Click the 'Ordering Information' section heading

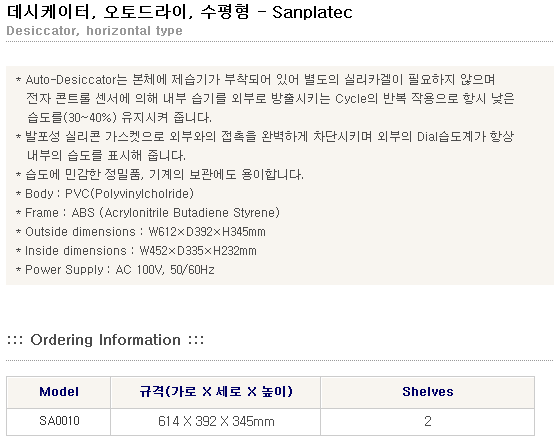(x=105, y=340)
